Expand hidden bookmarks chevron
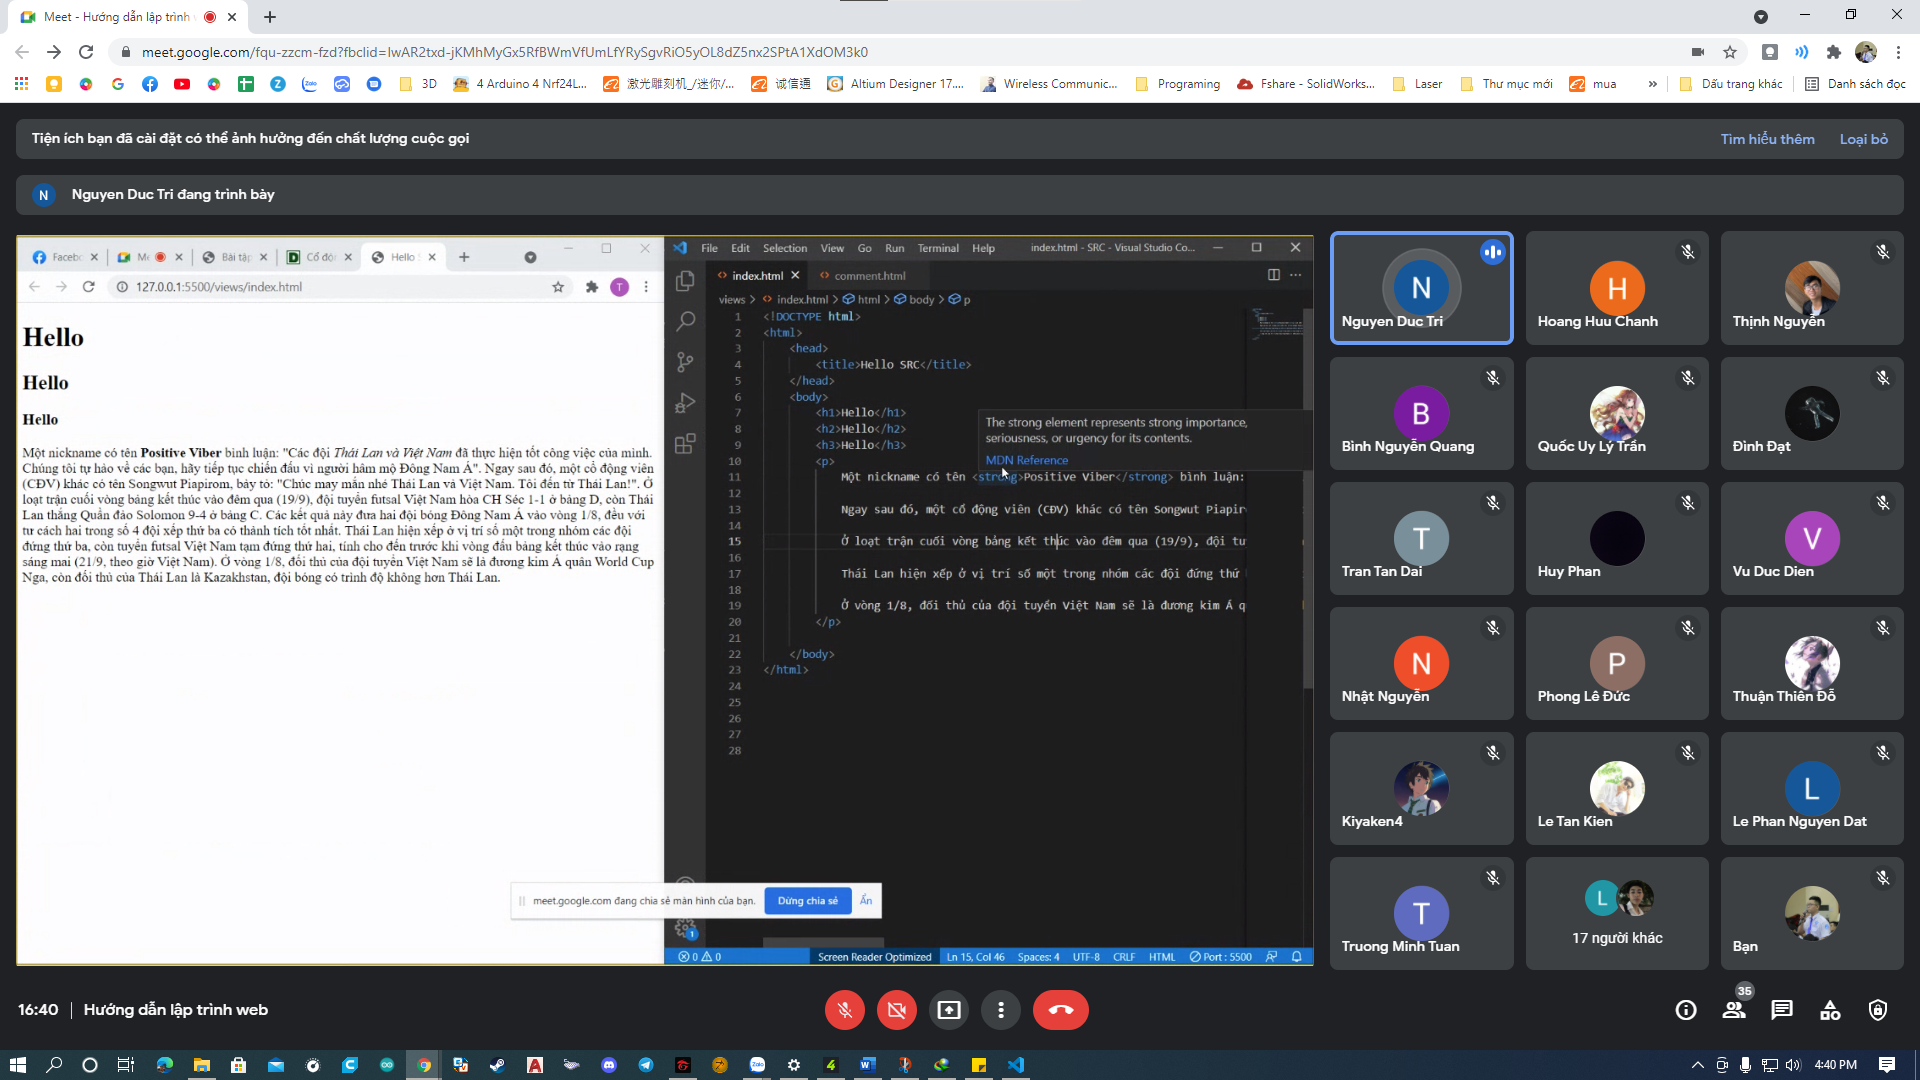1920x1080 pixels. click(x=1652, y=84)
